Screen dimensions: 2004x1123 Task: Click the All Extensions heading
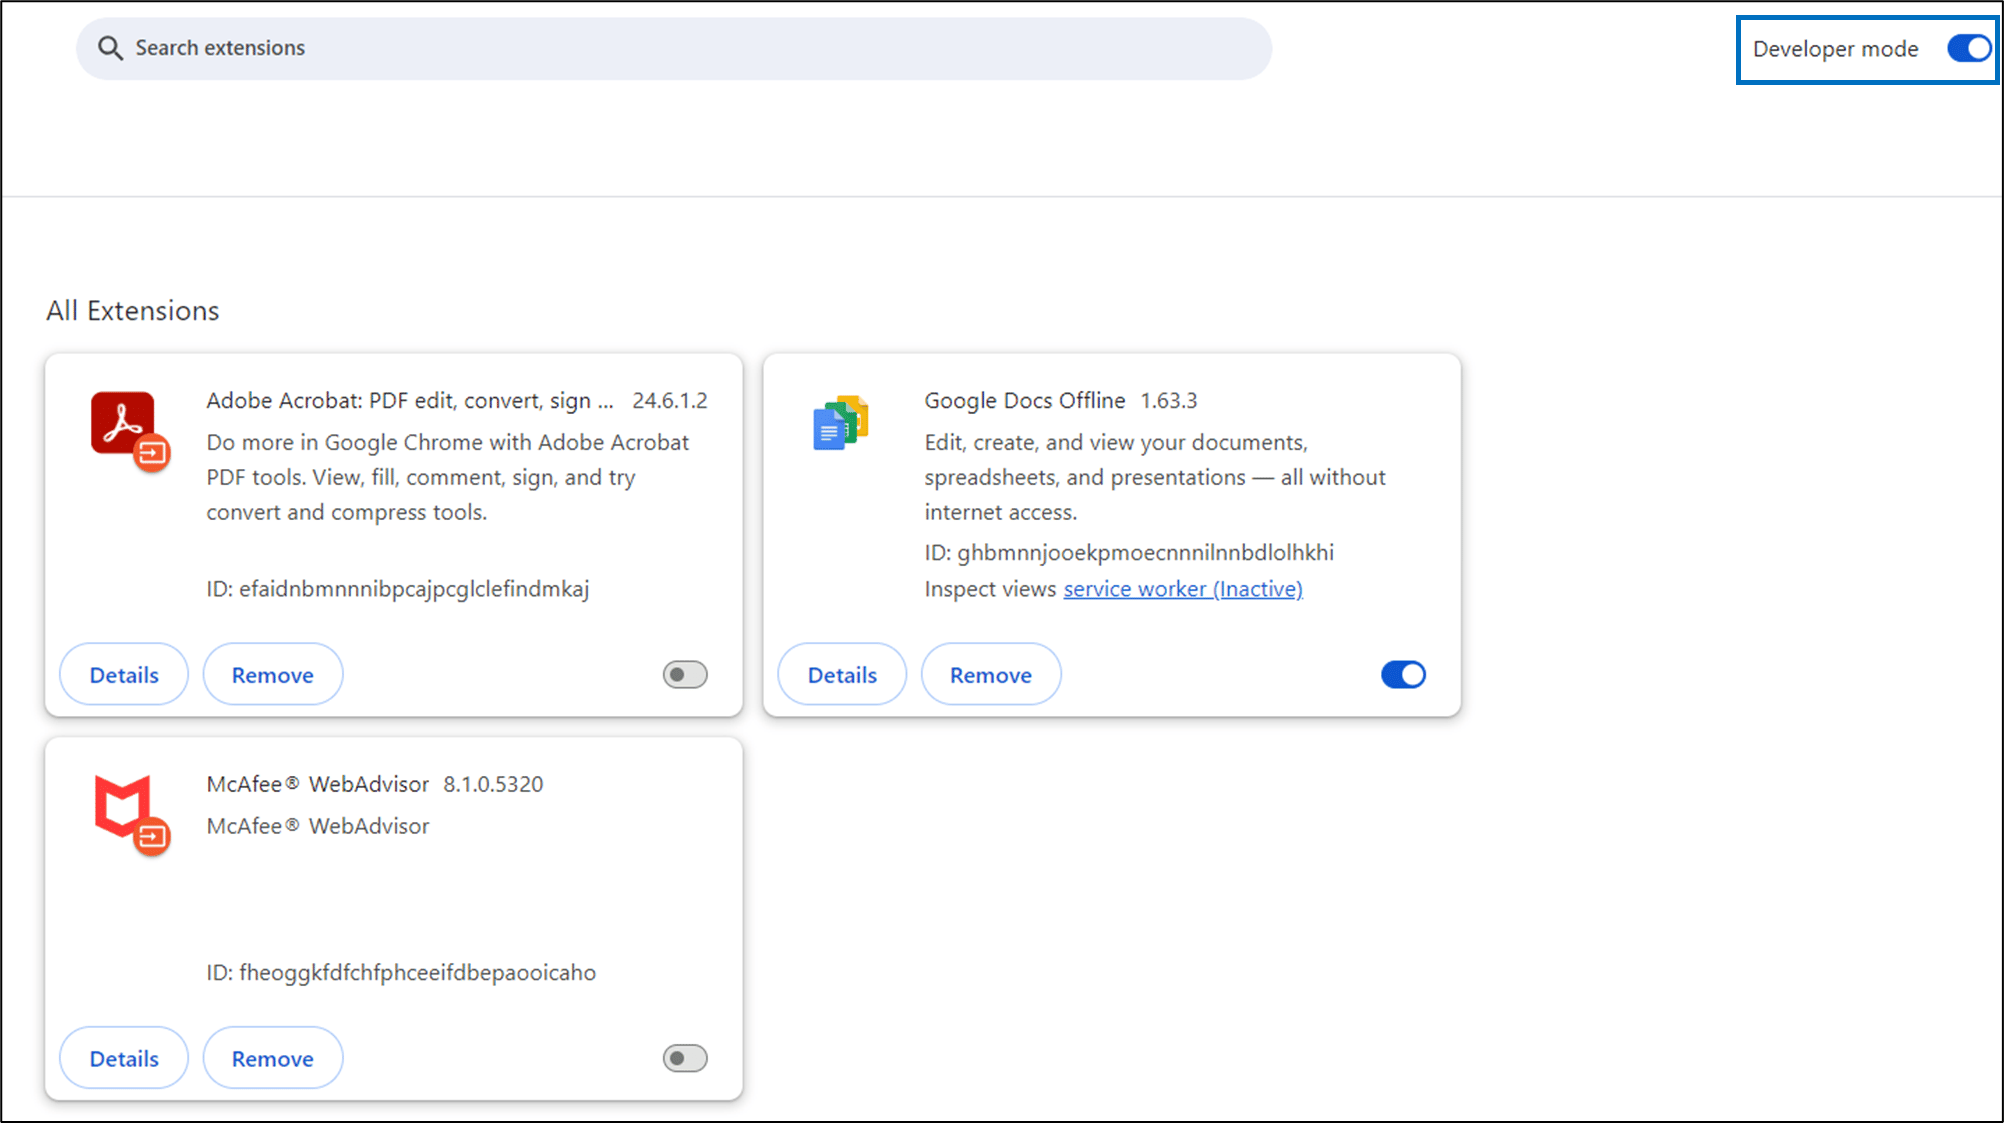(x=132, y=311)
